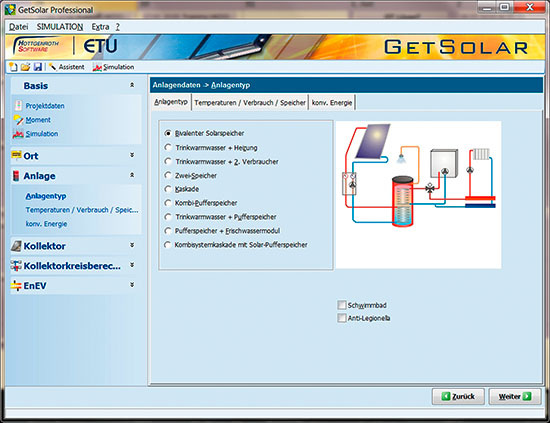The height and width of the screenshot is (423, 550).
Task: Enable the Anti-Legionella checkbox
Action: click(342, 318)
